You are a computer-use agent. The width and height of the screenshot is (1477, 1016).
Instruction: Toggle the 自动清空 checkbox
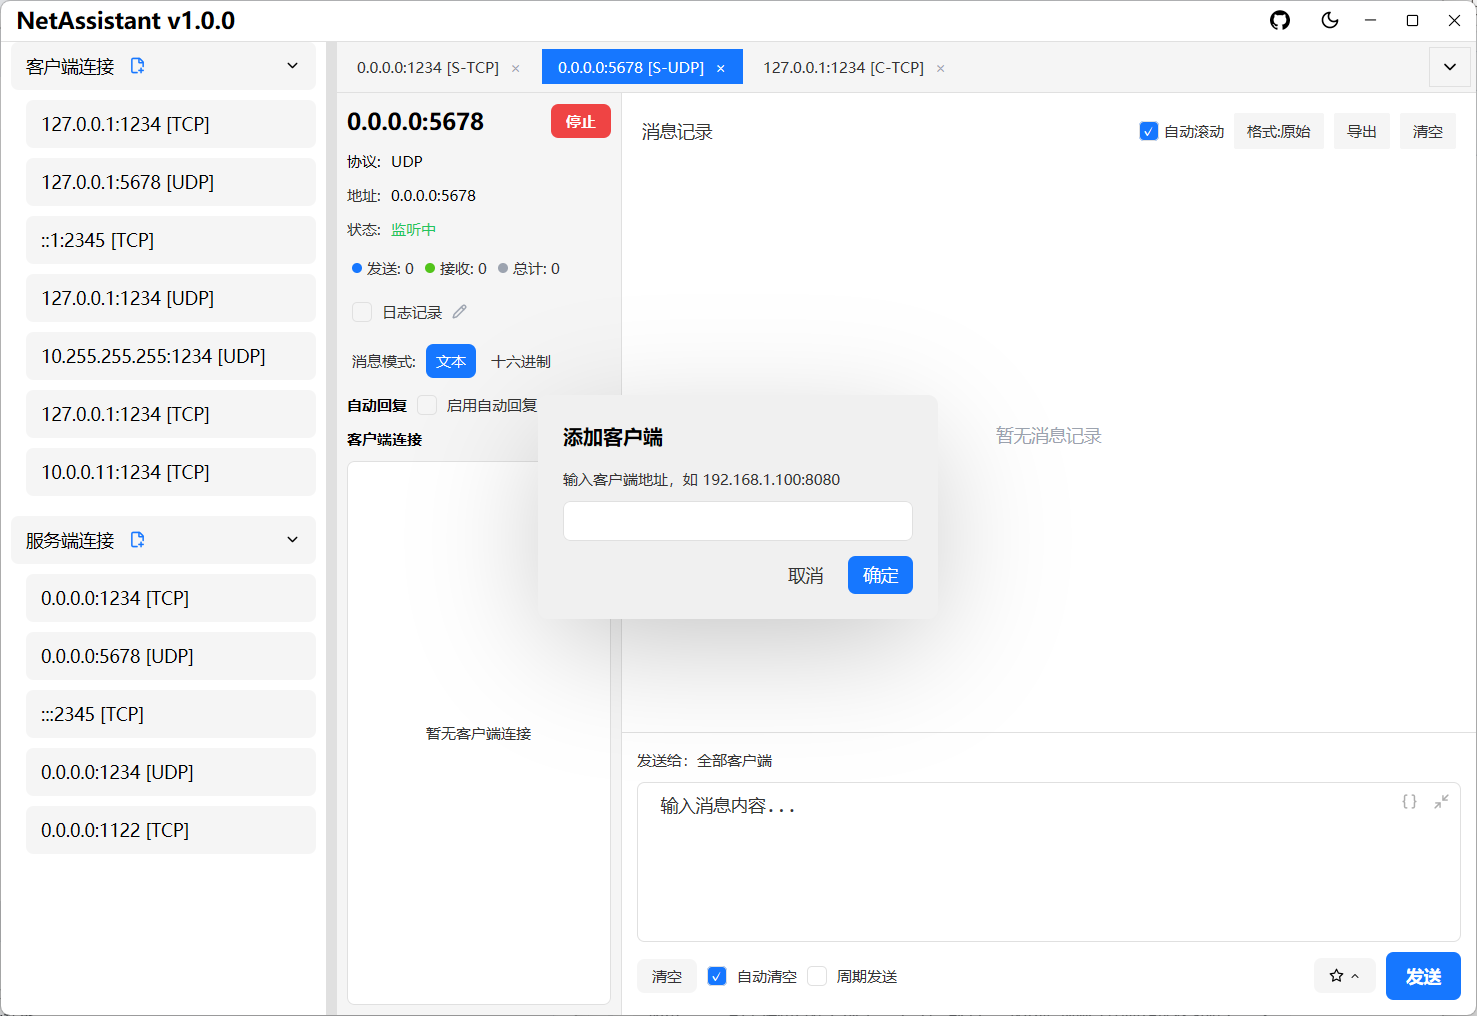(x=717, y=976)
